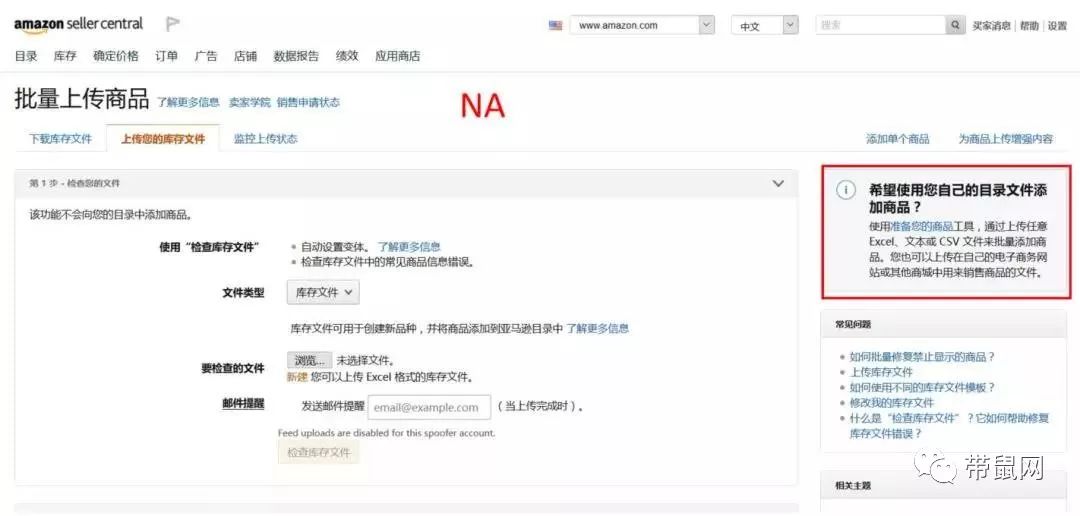Click the 准备您的商品 tool link
Viewport: 1080px width, 516px height.
[x=922, y=226]
